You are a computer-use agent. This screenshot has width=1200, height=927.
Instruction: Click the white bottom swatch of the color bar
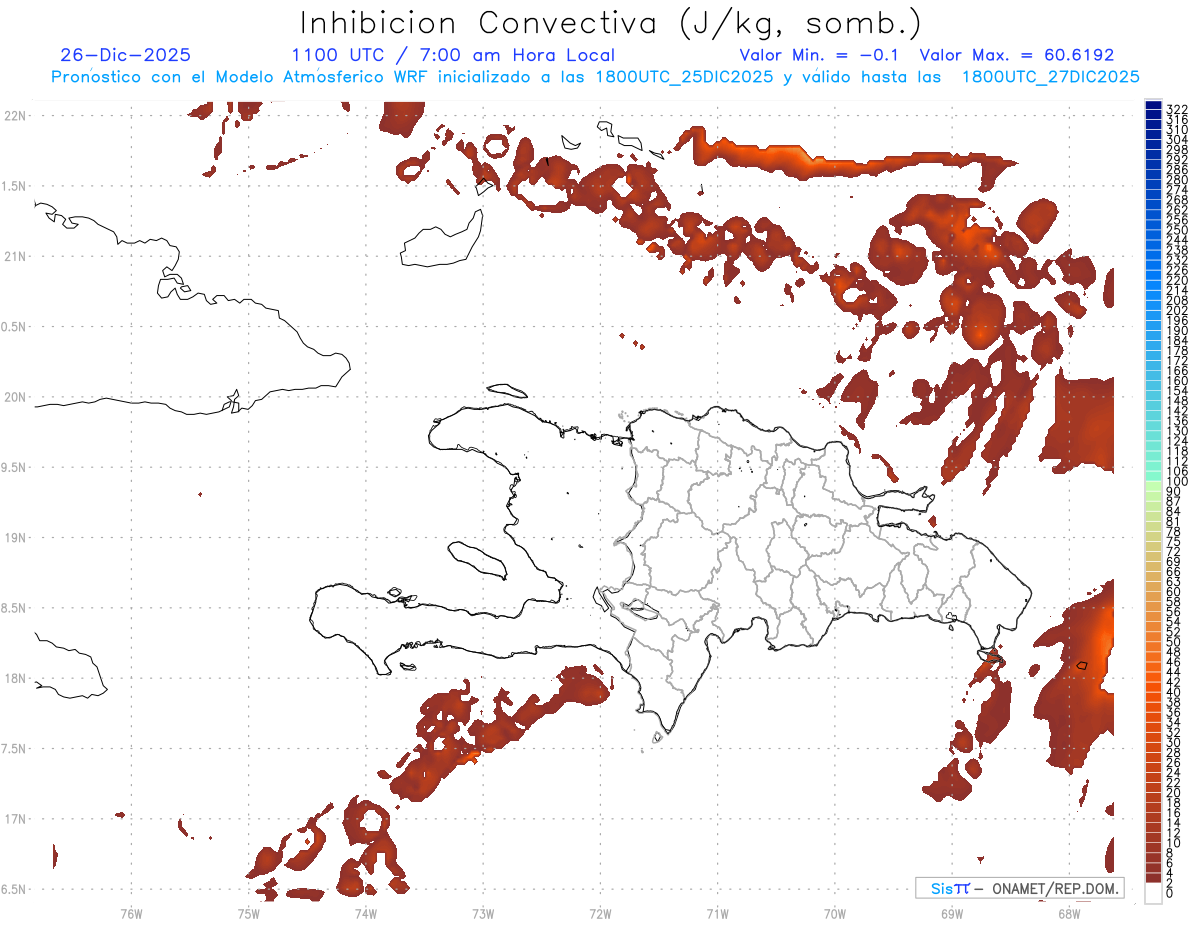[1153, 895]
